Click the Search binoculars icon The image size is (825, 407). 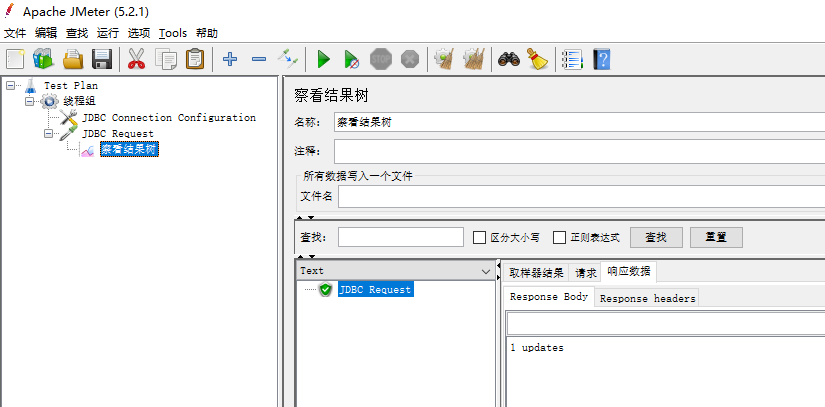(x=509, y=59)
